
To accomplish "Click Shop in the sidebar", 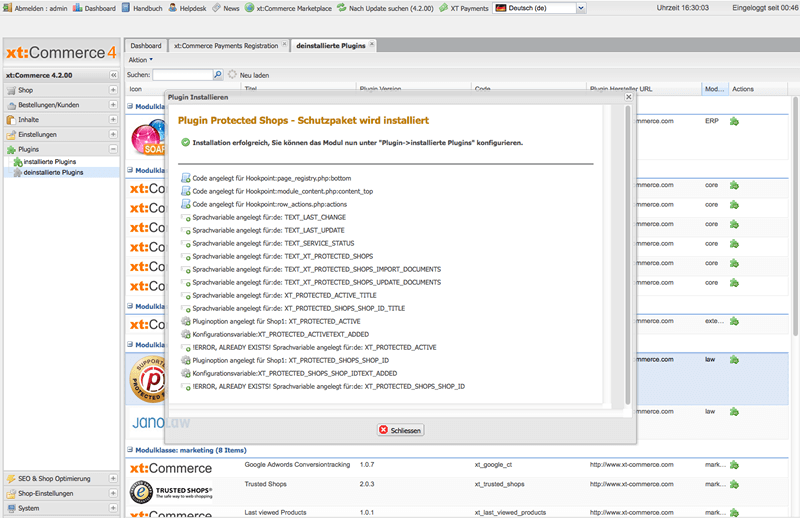I will tap(26, 90).
